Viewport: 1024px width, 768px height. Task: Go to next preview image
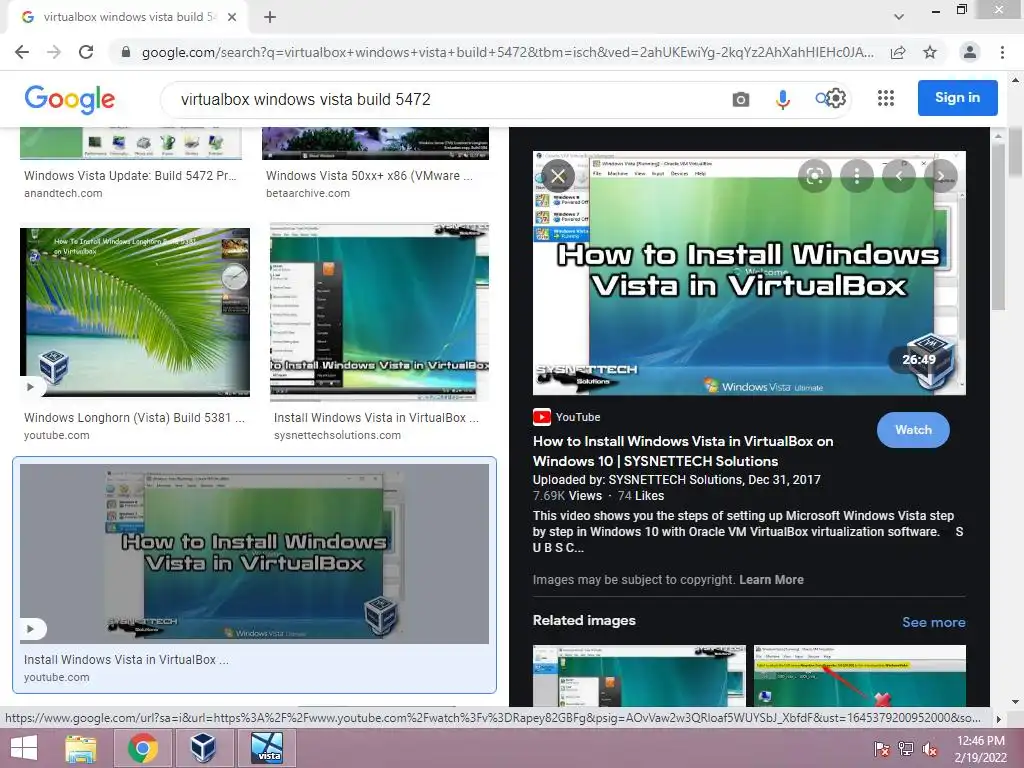[941, 176]
